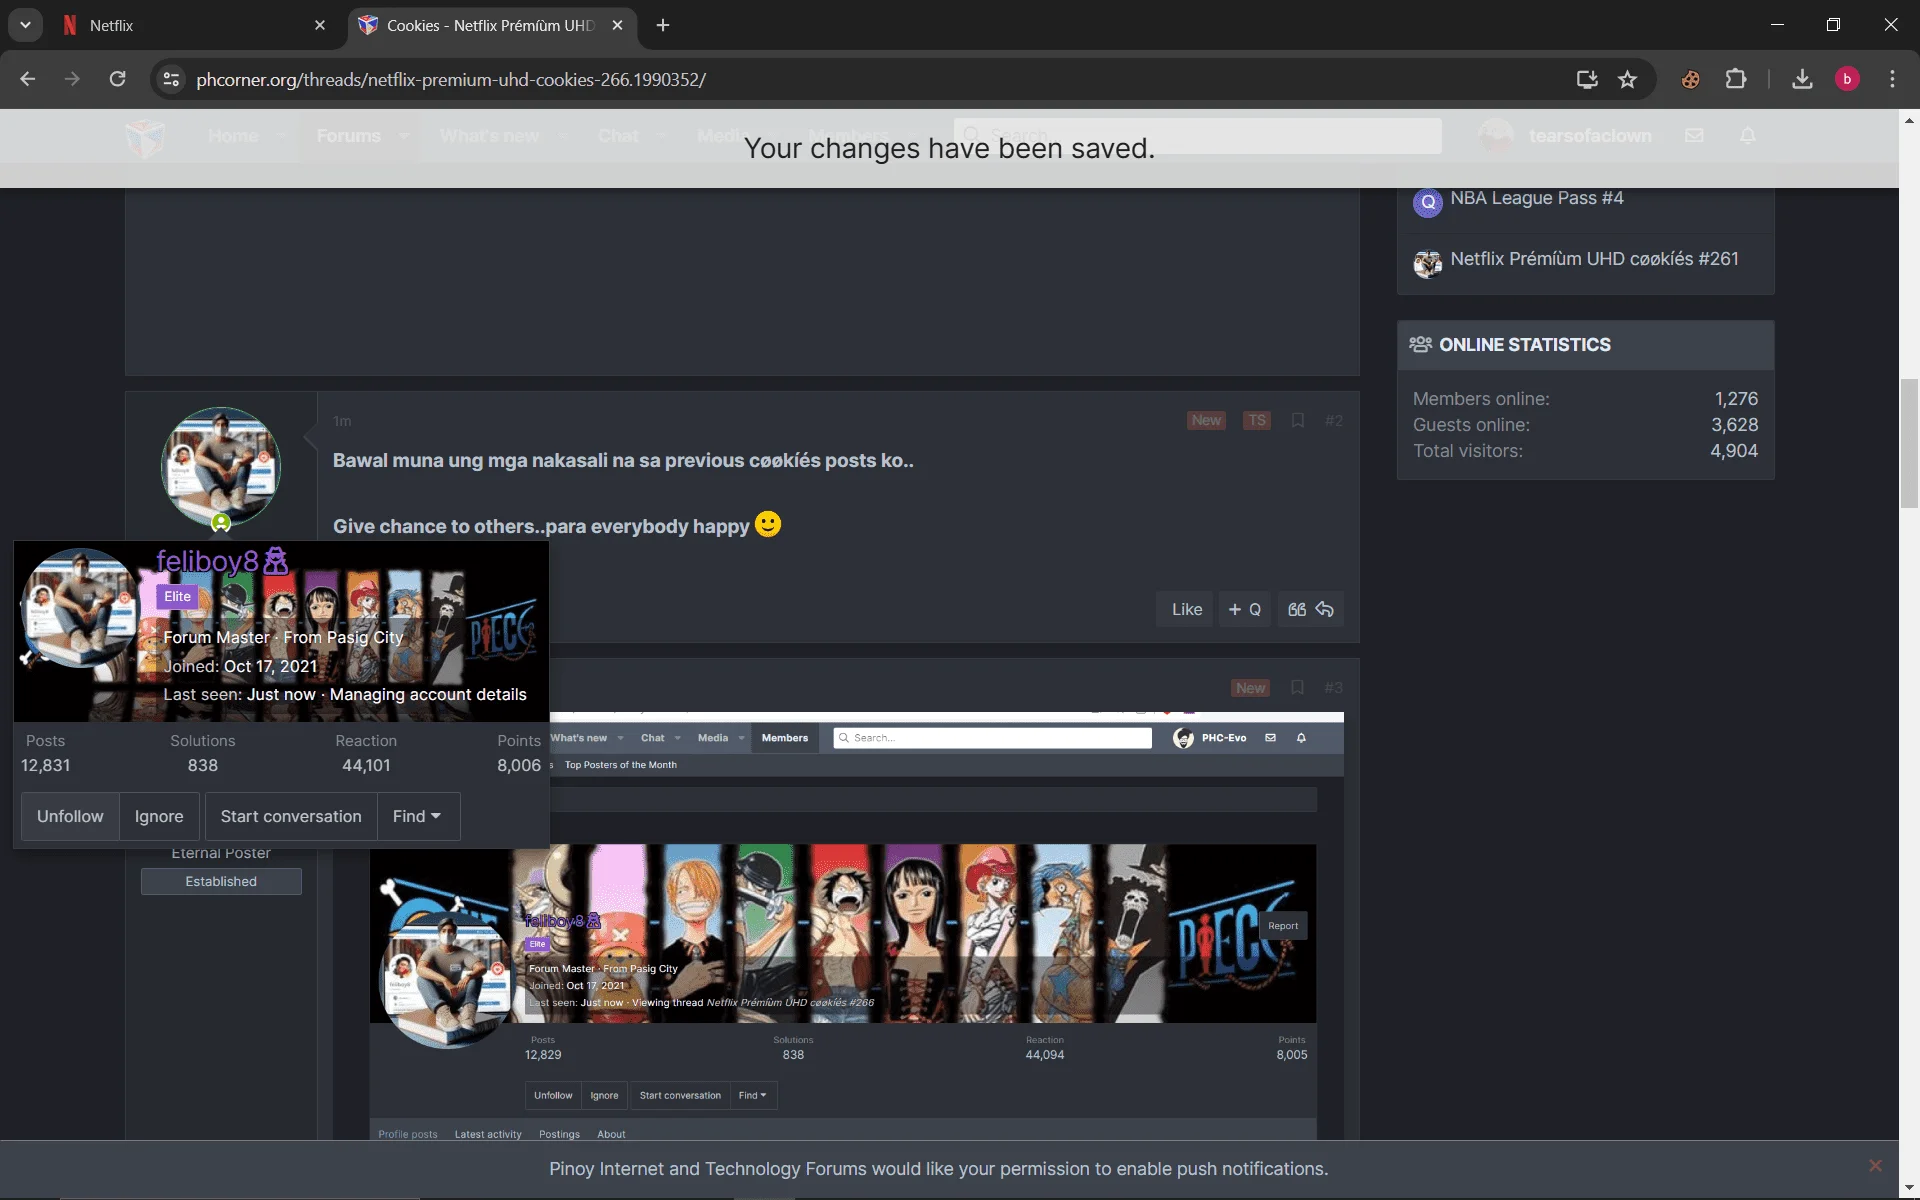This screenshot has height=1200, width=1920.
Task: Open Chrome three-dot menu
Action: pyautogui.click(x=1892, y=79)
